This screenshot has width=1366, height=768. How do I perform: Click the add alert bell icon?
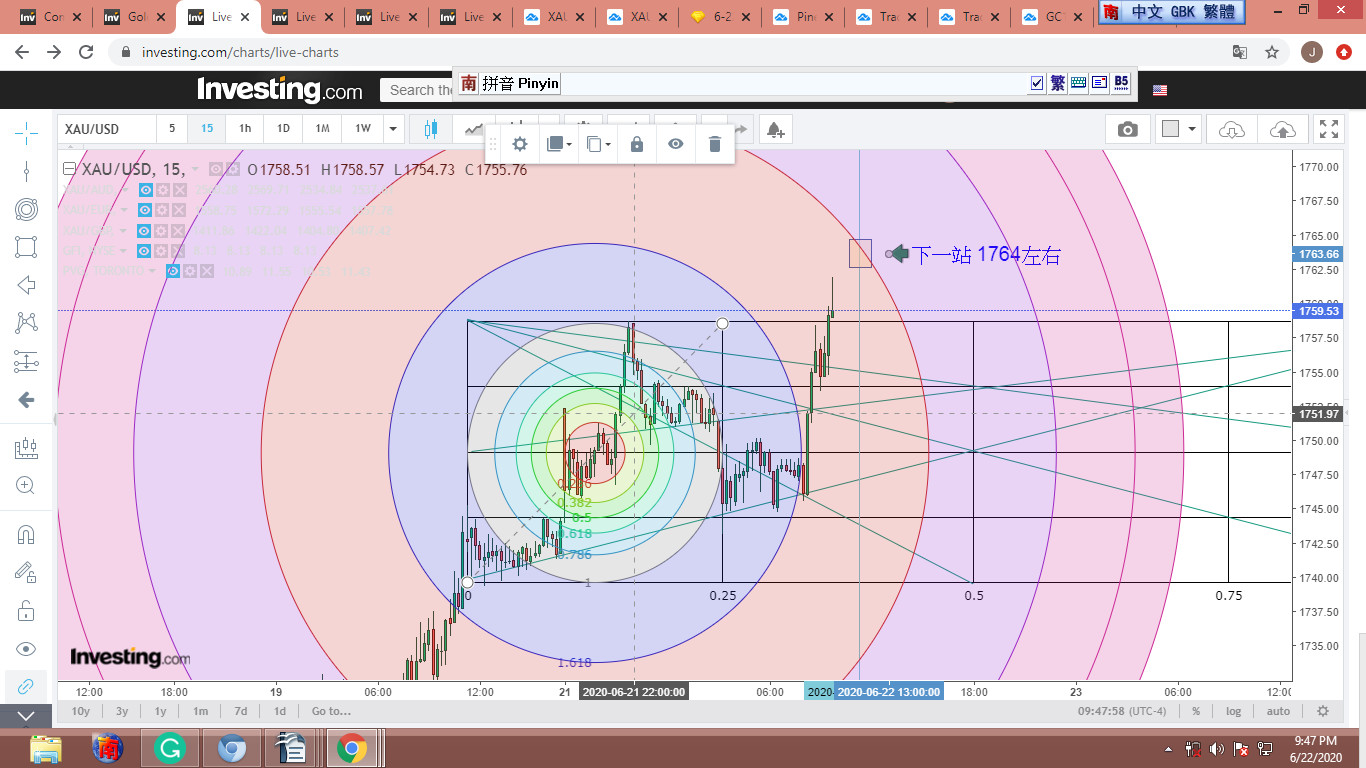coord(775,129)
